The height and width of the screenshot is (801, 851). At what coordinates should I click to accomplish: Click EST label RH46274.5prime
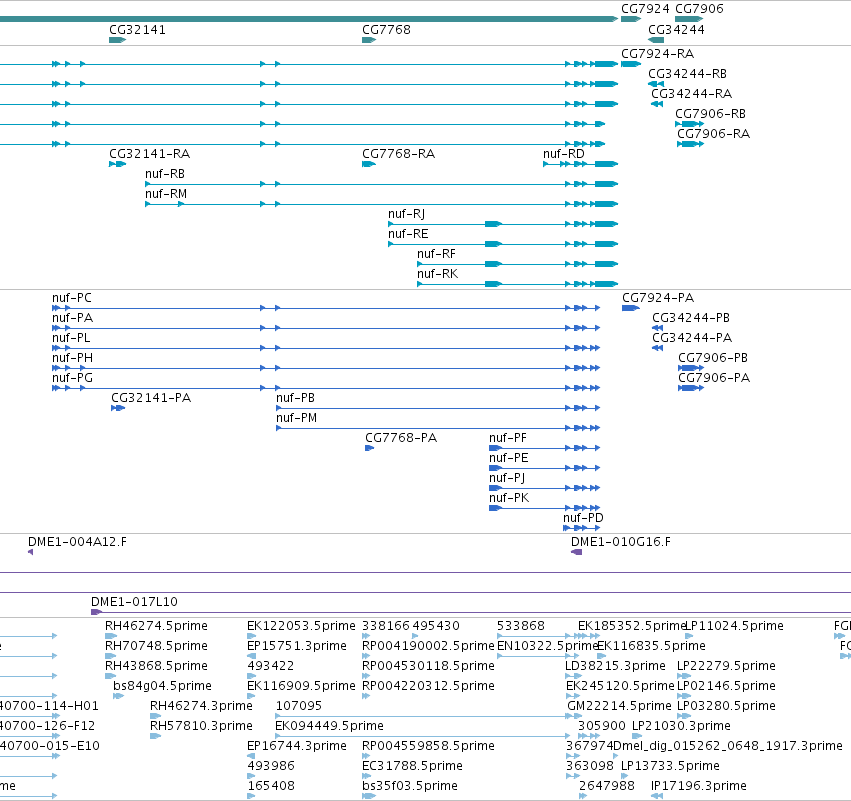(x=156, y=626)
